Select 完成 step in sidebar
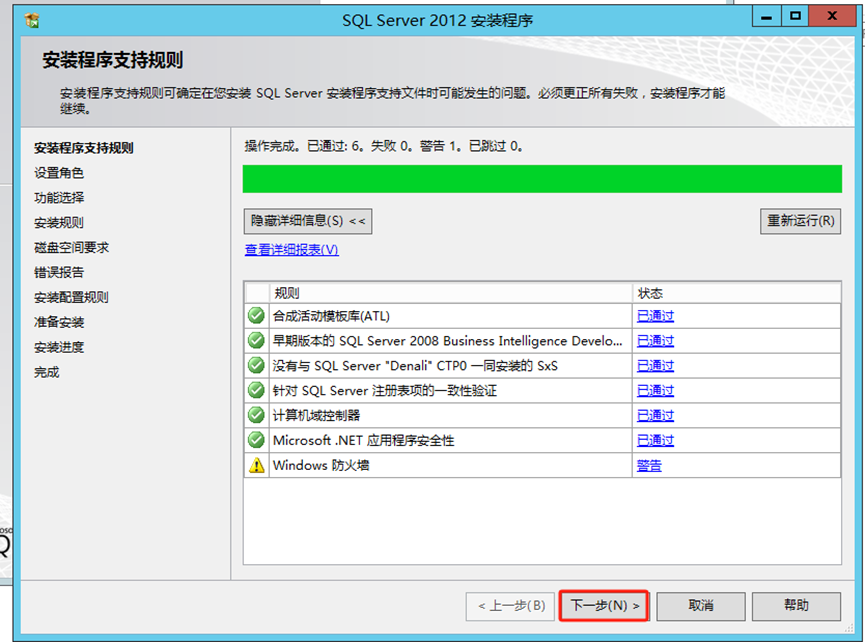Screen dimensions: 865x642 point(46,372)
